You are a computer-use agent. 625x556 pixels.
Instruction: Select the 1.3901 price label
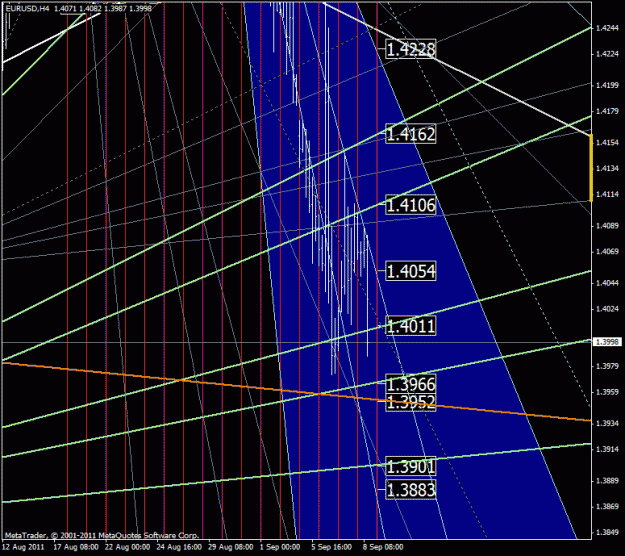pos(411,466)
